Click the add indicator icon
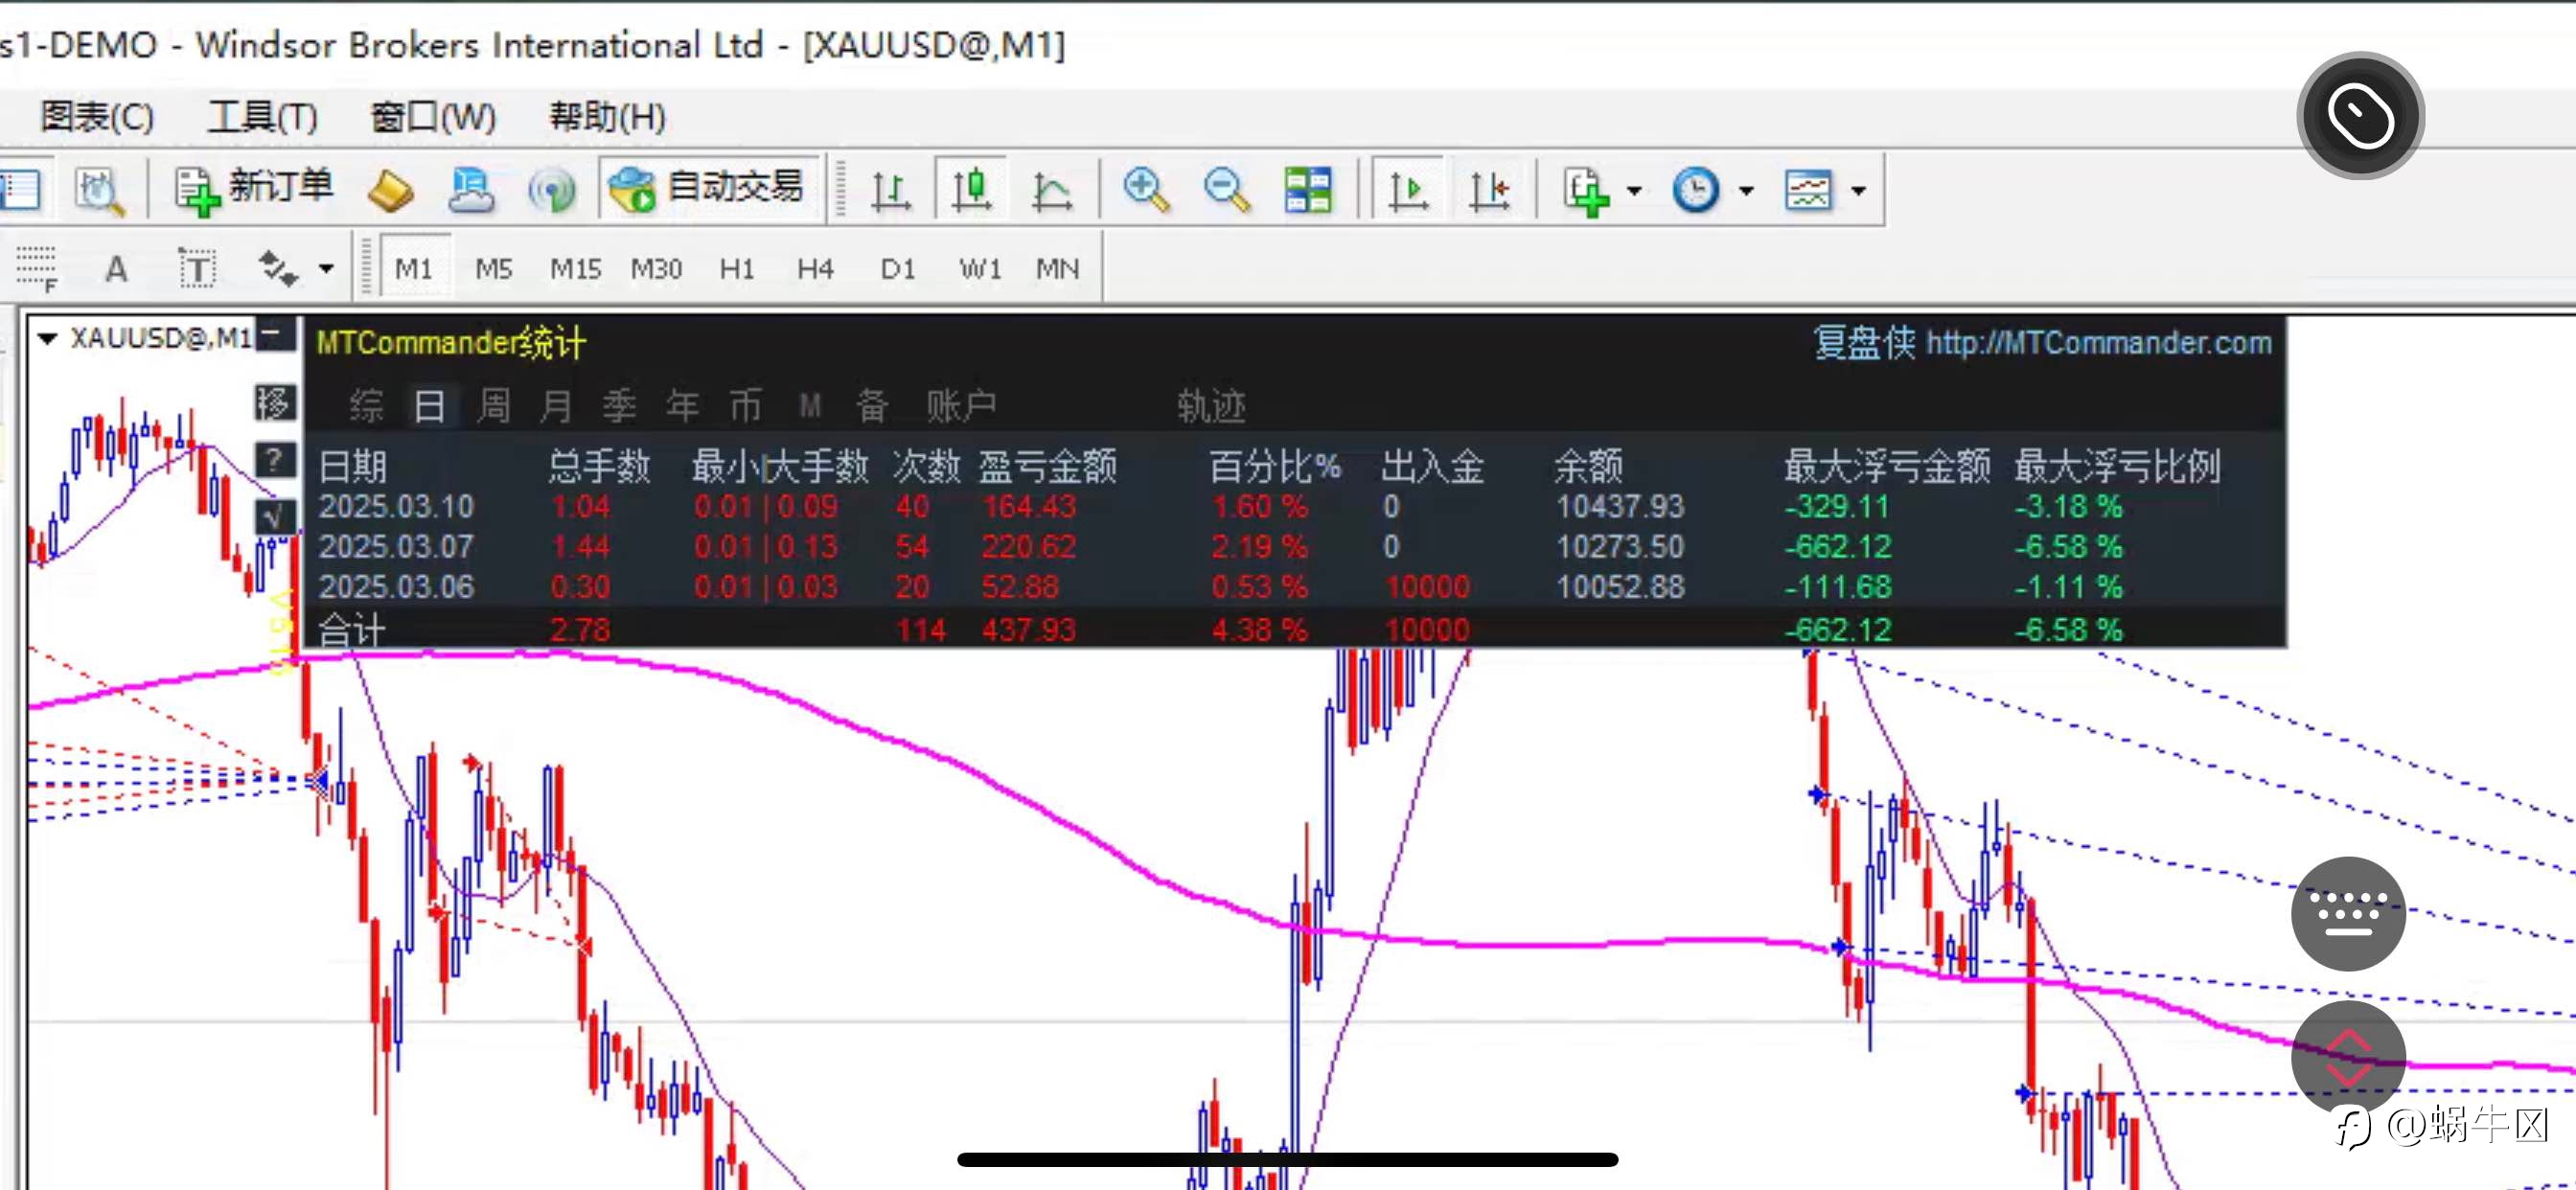2576x1190 pixels. (1586, 190)
